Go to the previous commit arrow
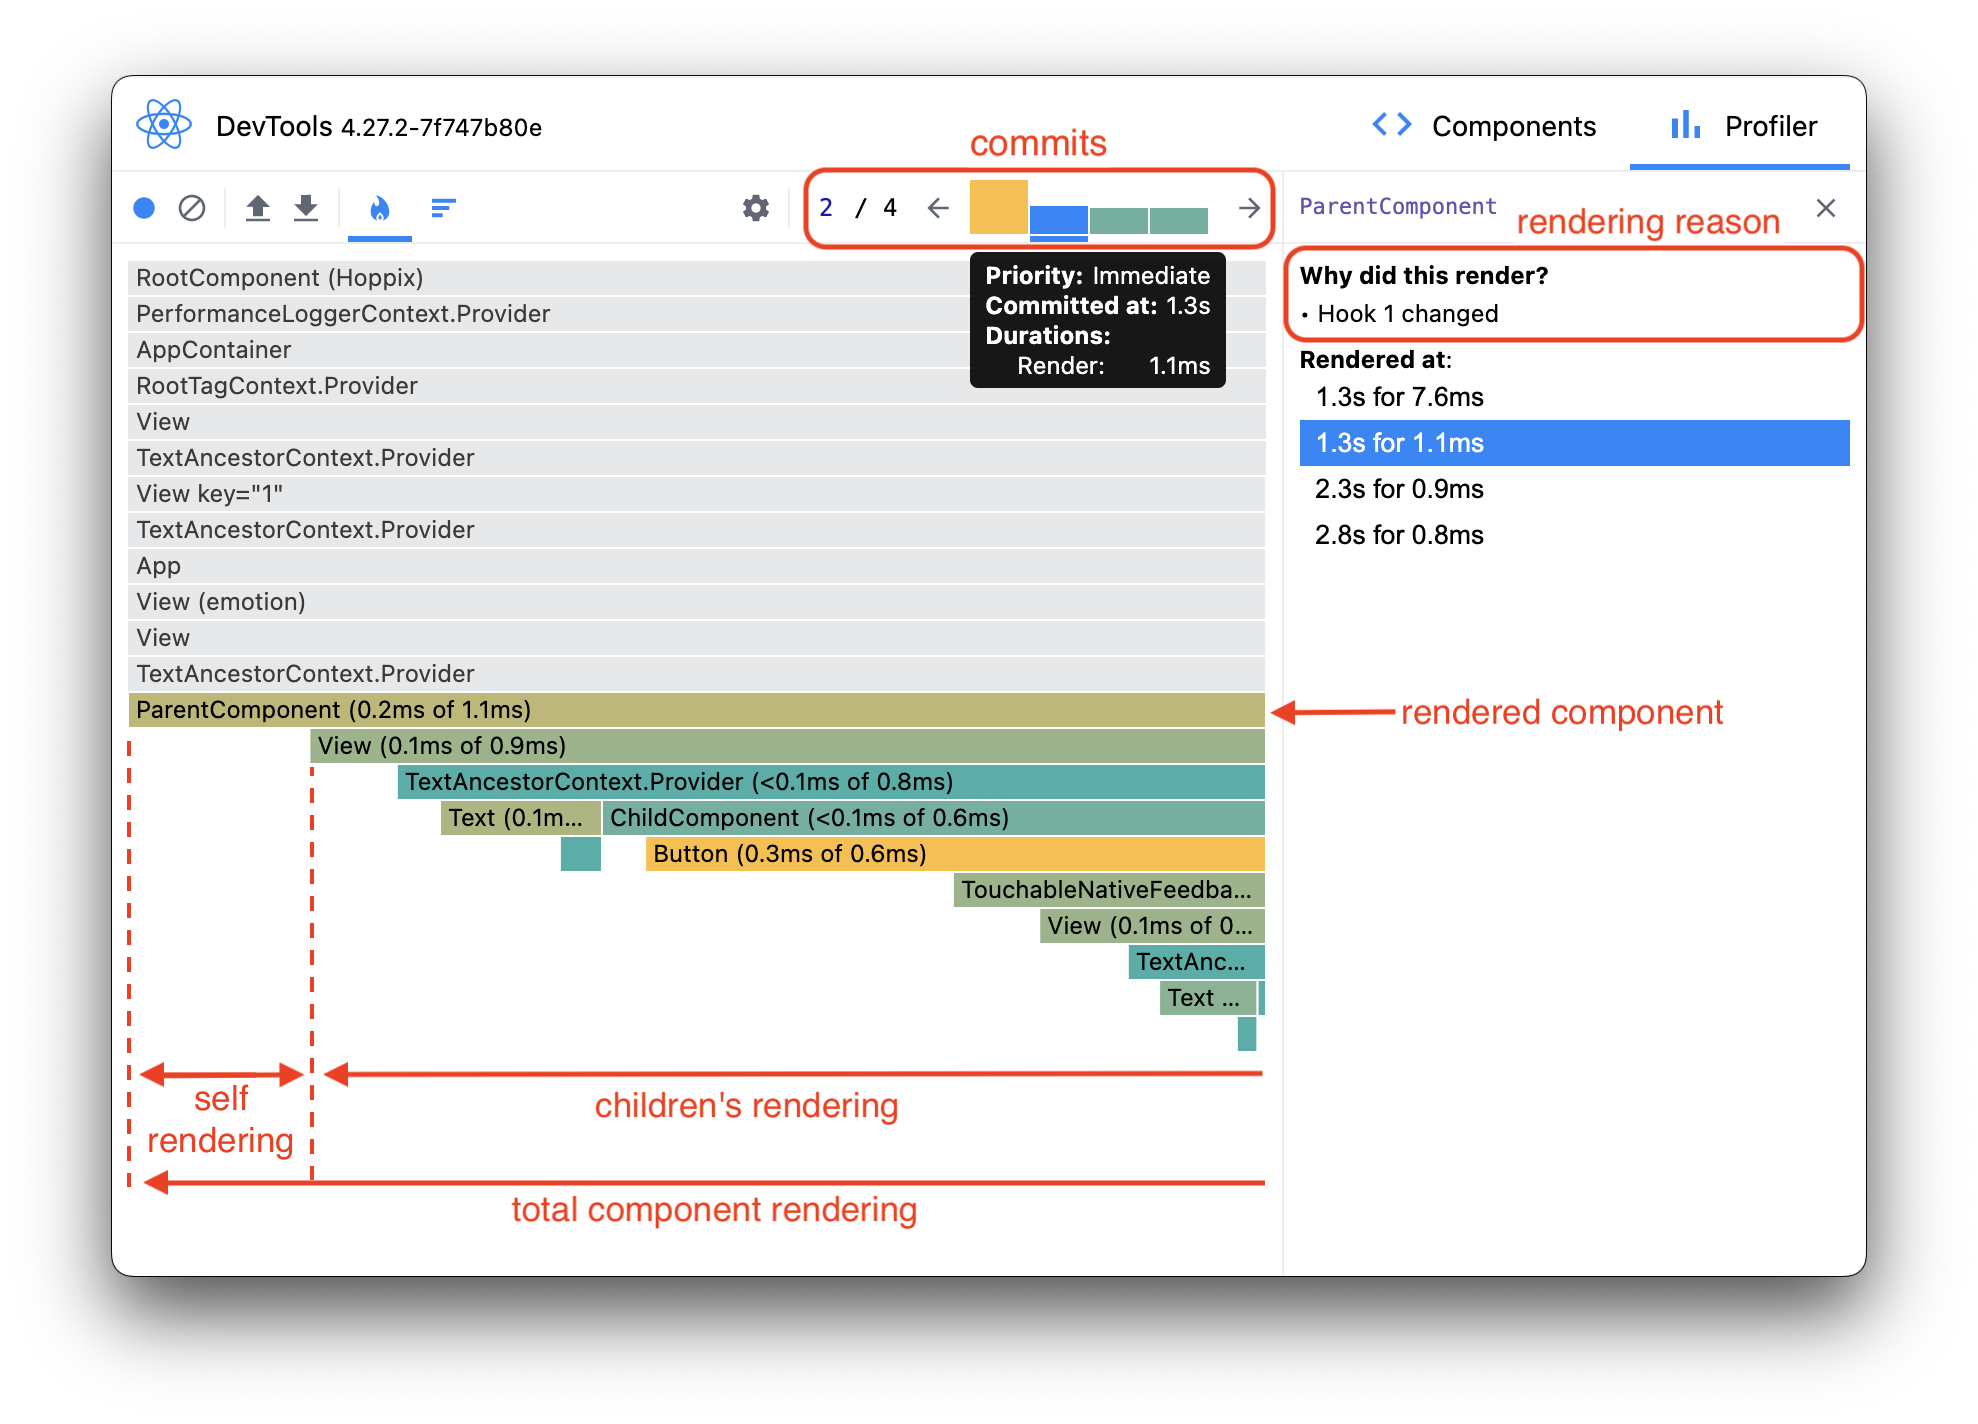1978x1424 pixels. click(x=937, y=208)
